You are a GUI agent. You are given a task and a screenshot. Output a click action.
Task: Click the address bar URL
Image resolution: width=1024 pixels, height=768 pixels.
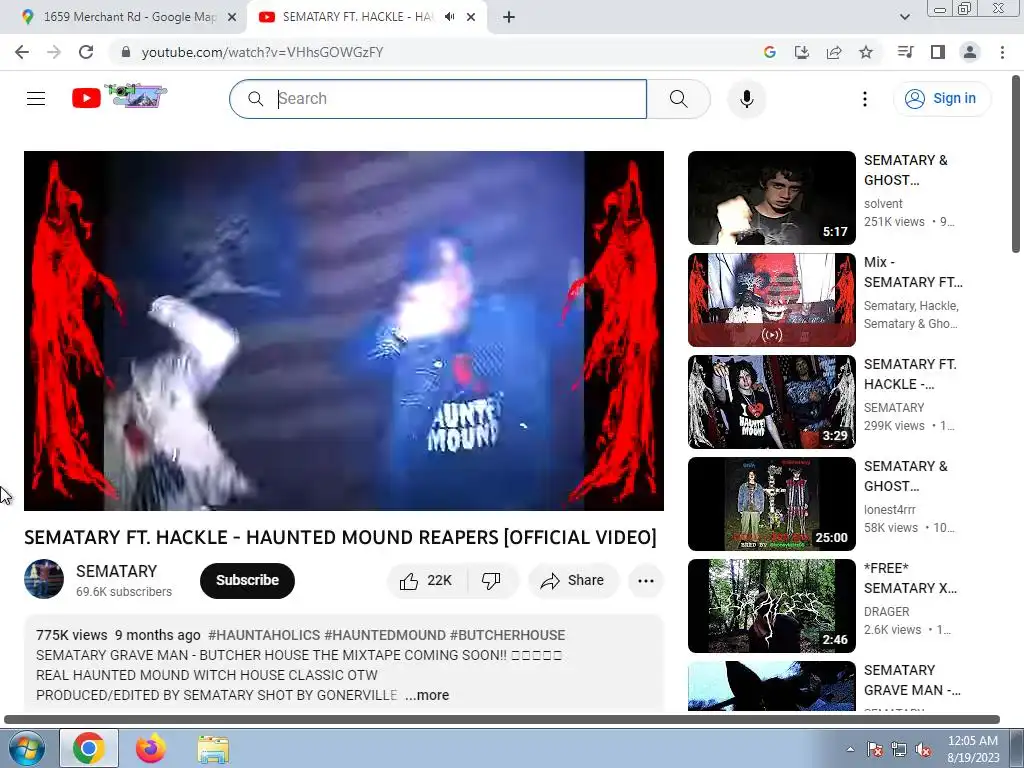pos(263,52)
